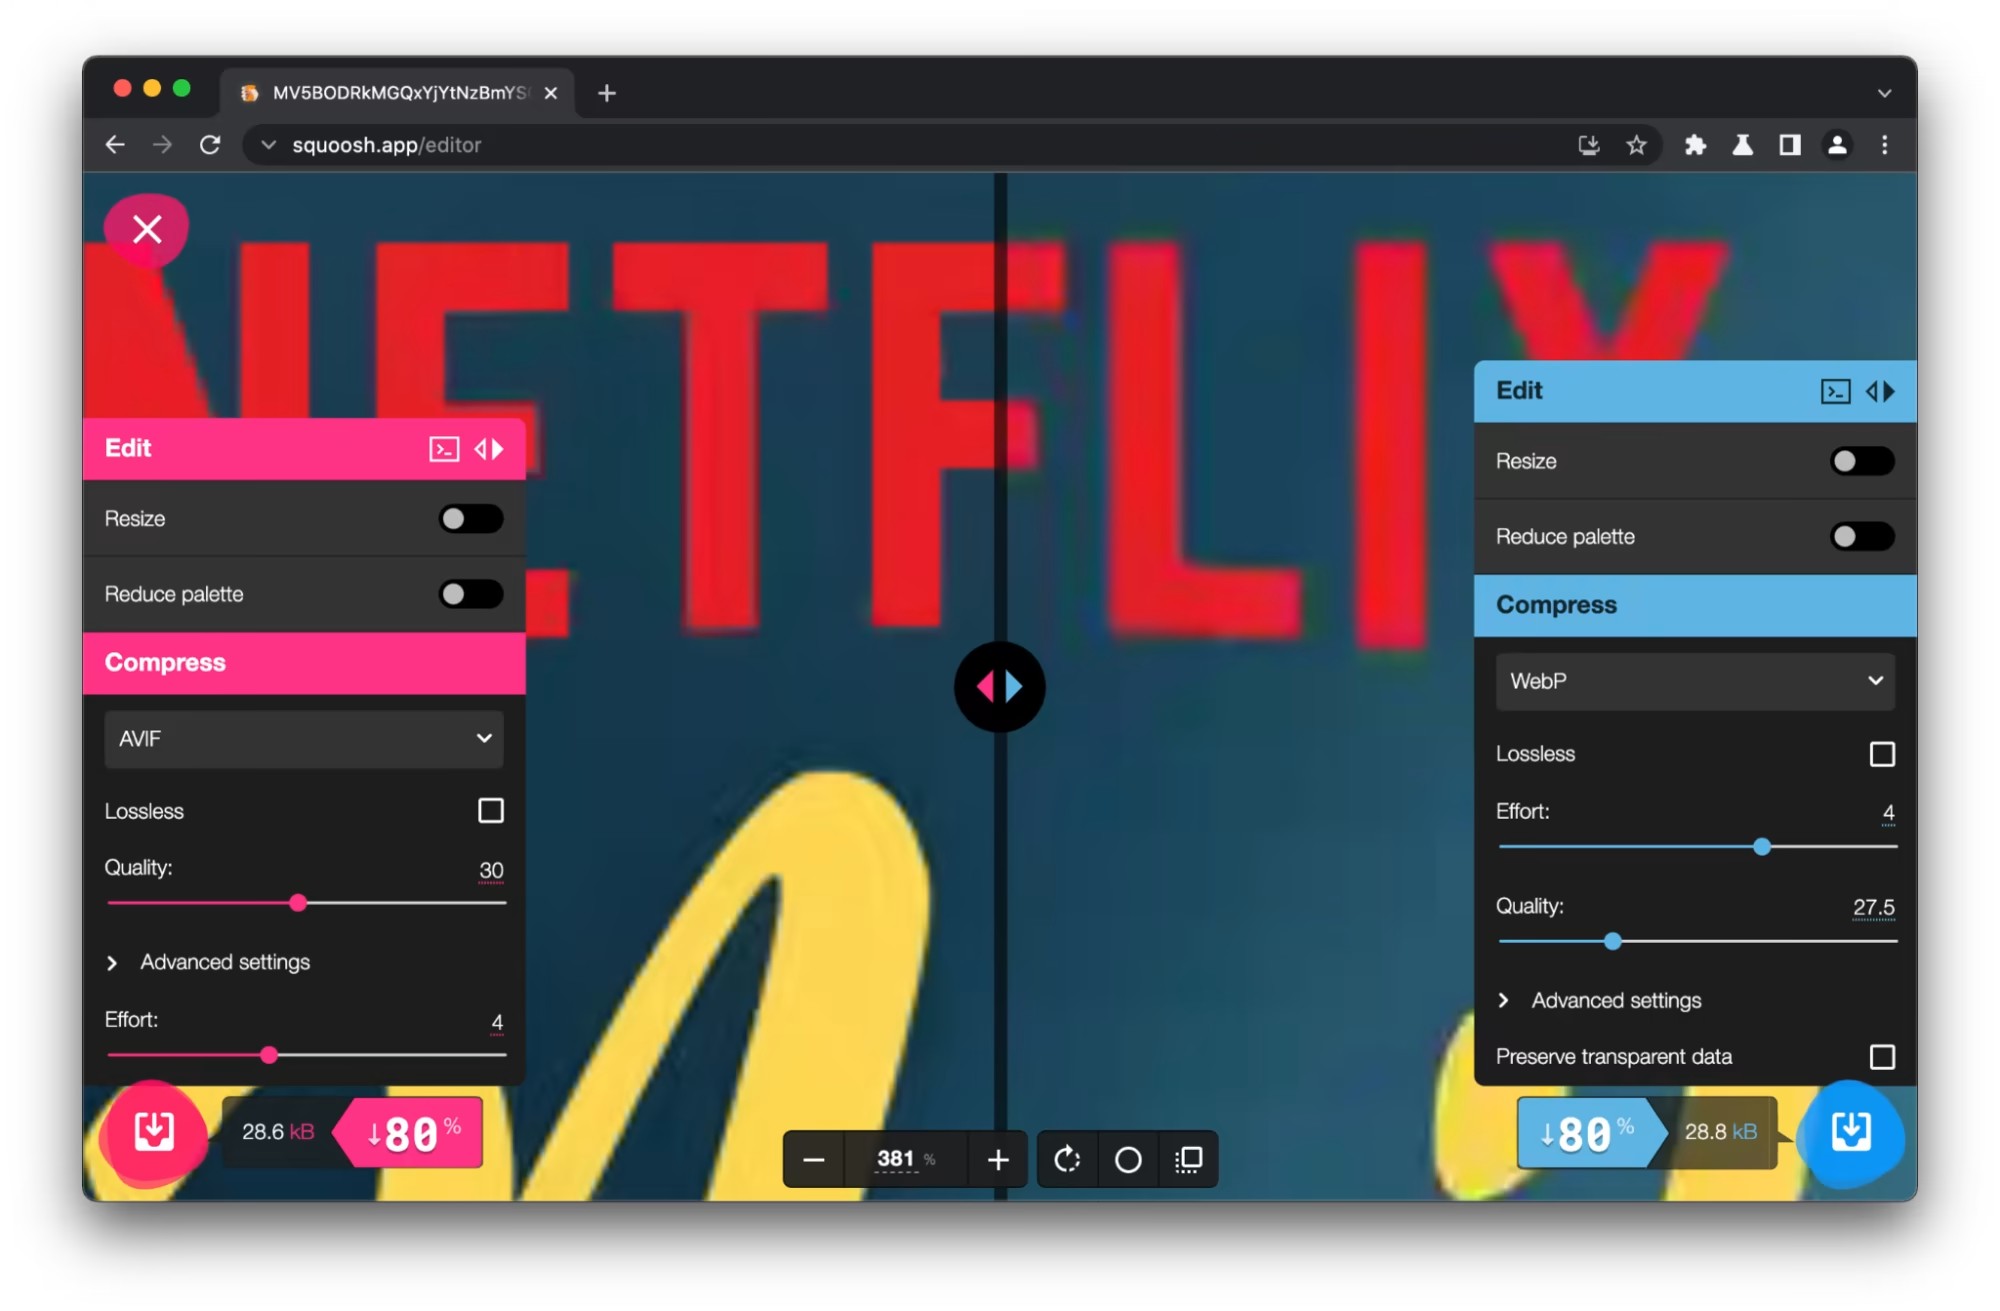Screen dimensions: 2000x1311
Task: Enable Reduce palette toggle in left panel
Action: (471, 594)
